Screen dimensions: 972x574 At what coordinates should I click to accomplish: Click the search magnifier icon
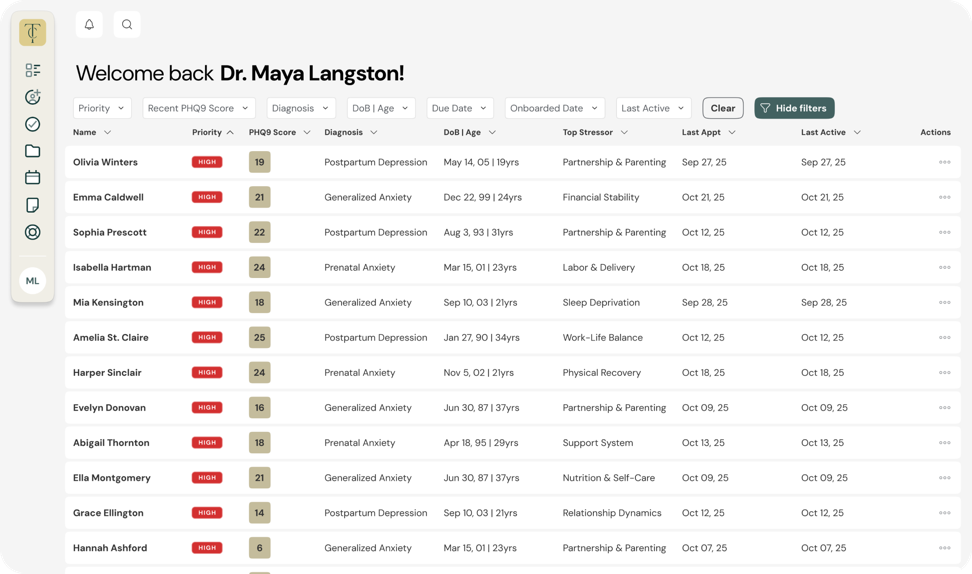coord(127,25)
